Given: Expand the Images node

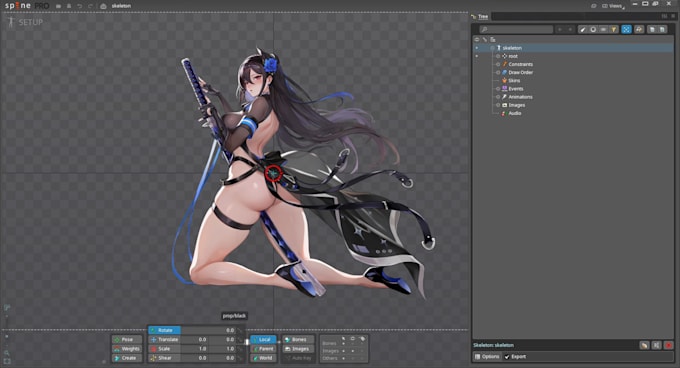Looking at the screenshot, I should tap(498, 105).
